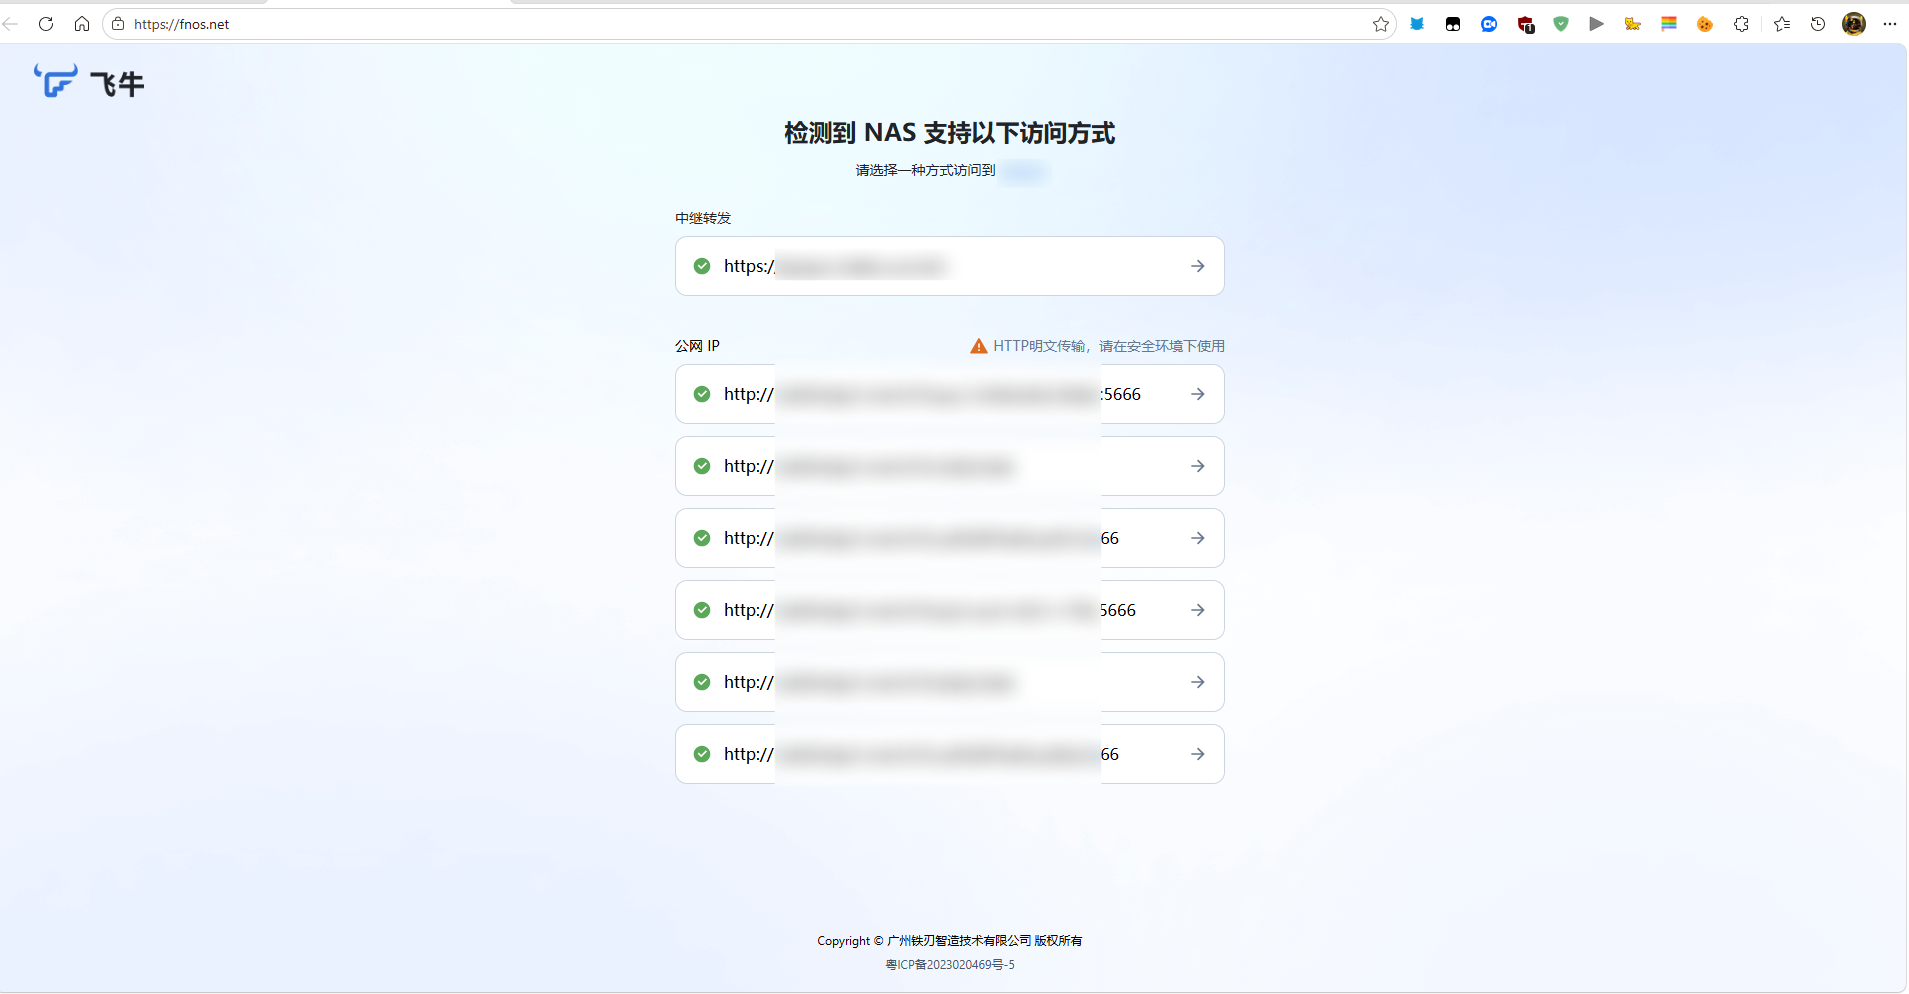Image resolution: width=1909 pixels, height=994 pixels.
Task: Open the yellow pixel cat extension
Action: tap(1633, 24)
